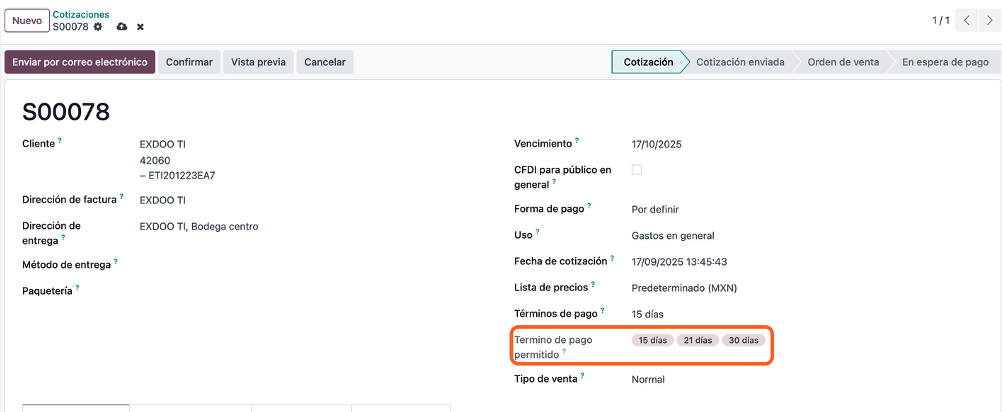Click Enviar por correo electrónico
The width and height of the screenshot is (1002, 412).
point(80,62)
